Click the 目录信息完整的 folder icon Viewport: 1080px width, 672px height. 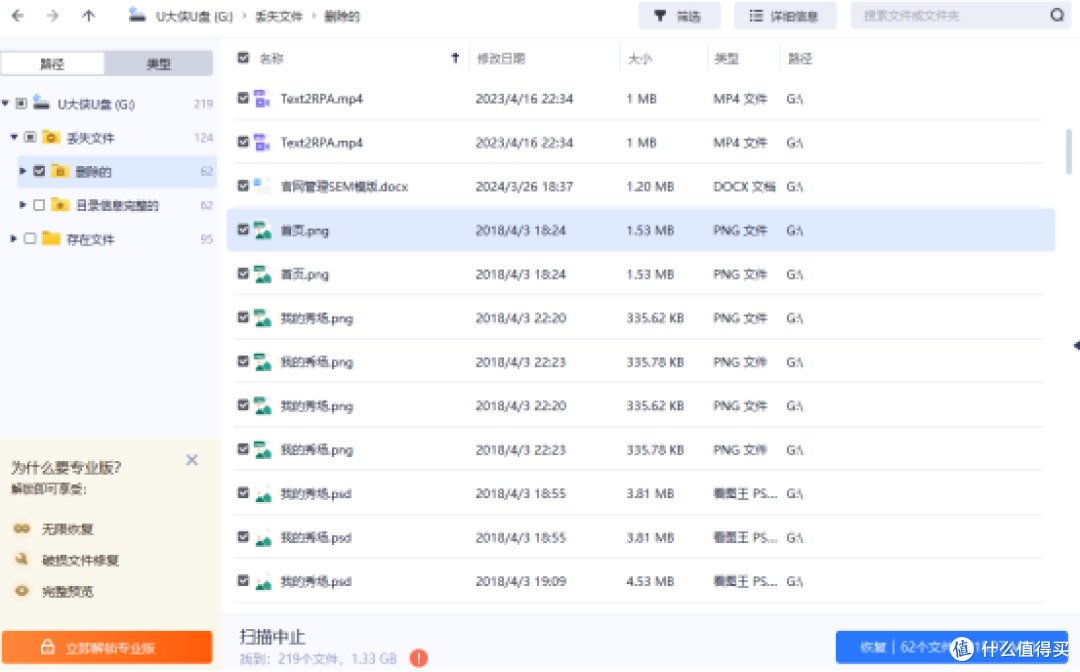(x=60, y=204)
